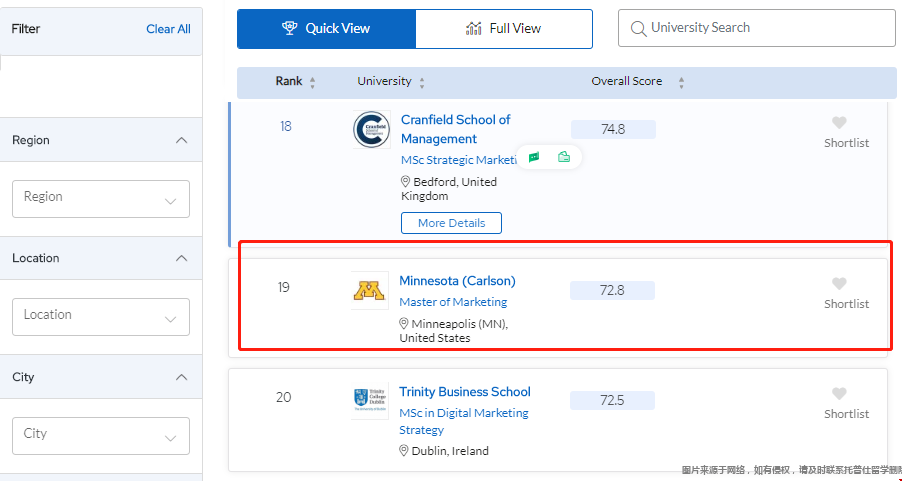Click the location pin beside Bedford
The width and height of the screenshot is (902, 481).
[406, 182]
